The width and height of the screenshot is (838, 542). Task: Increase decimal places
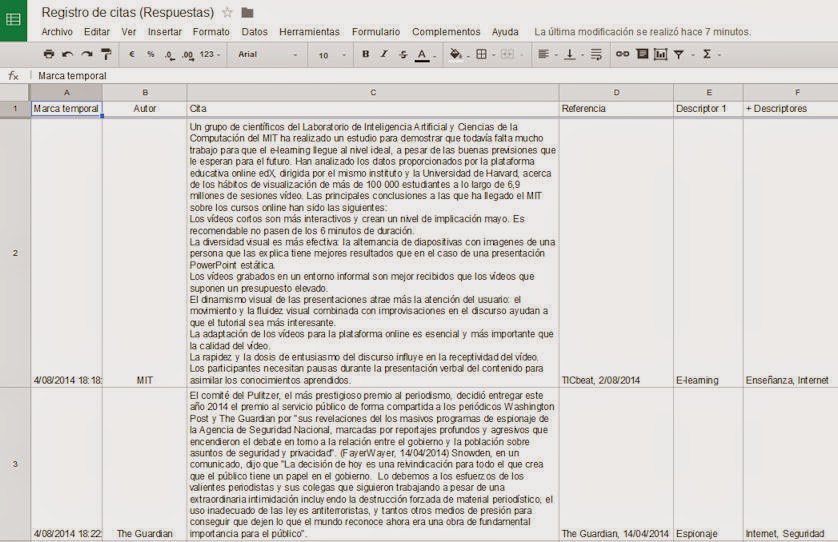click(188, 55)
